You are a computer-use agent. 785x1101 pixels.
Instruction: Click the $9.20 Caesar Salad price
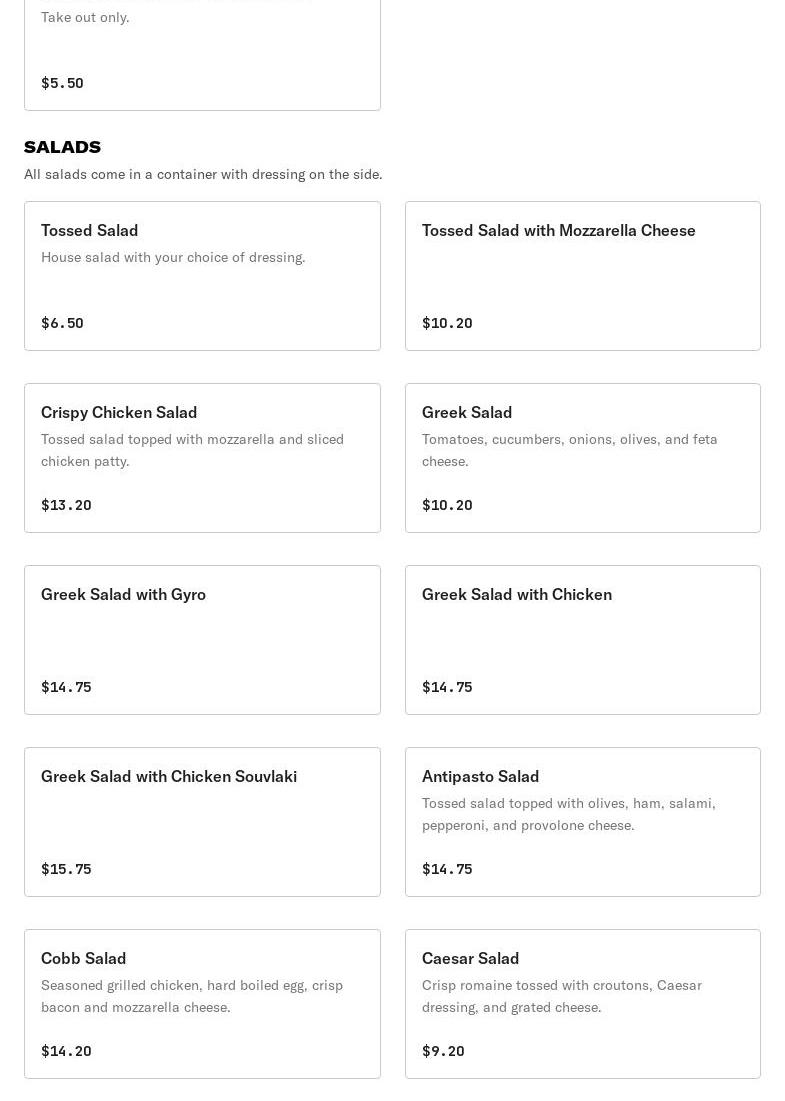(x=443, y=1051)
